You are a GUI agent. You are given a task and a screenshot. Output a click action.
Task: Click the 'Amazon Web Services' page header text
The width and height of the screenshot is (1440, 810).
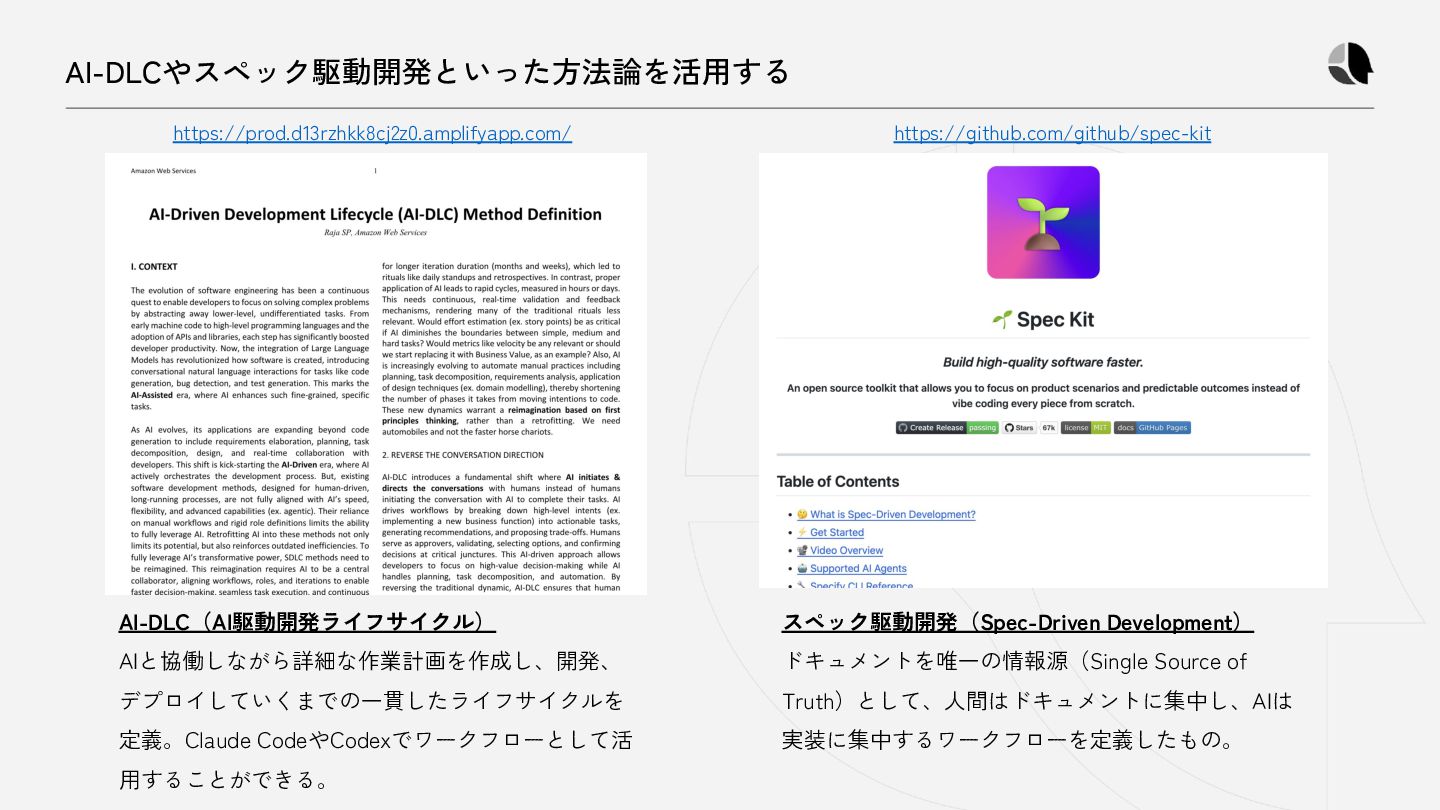pos(163,171)
